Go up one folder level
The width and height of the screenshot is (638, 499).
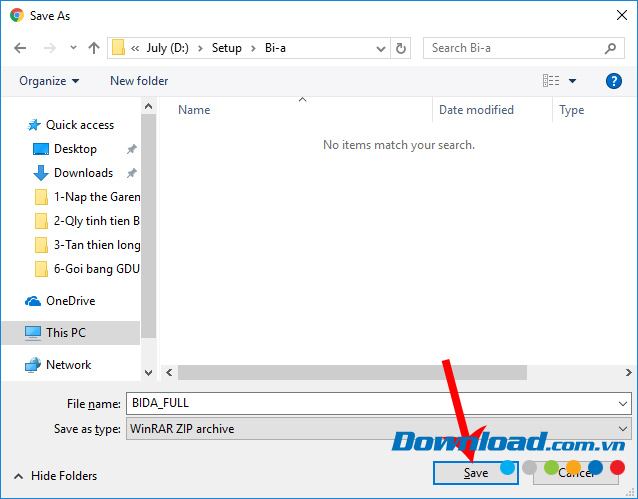coord(94,48)
